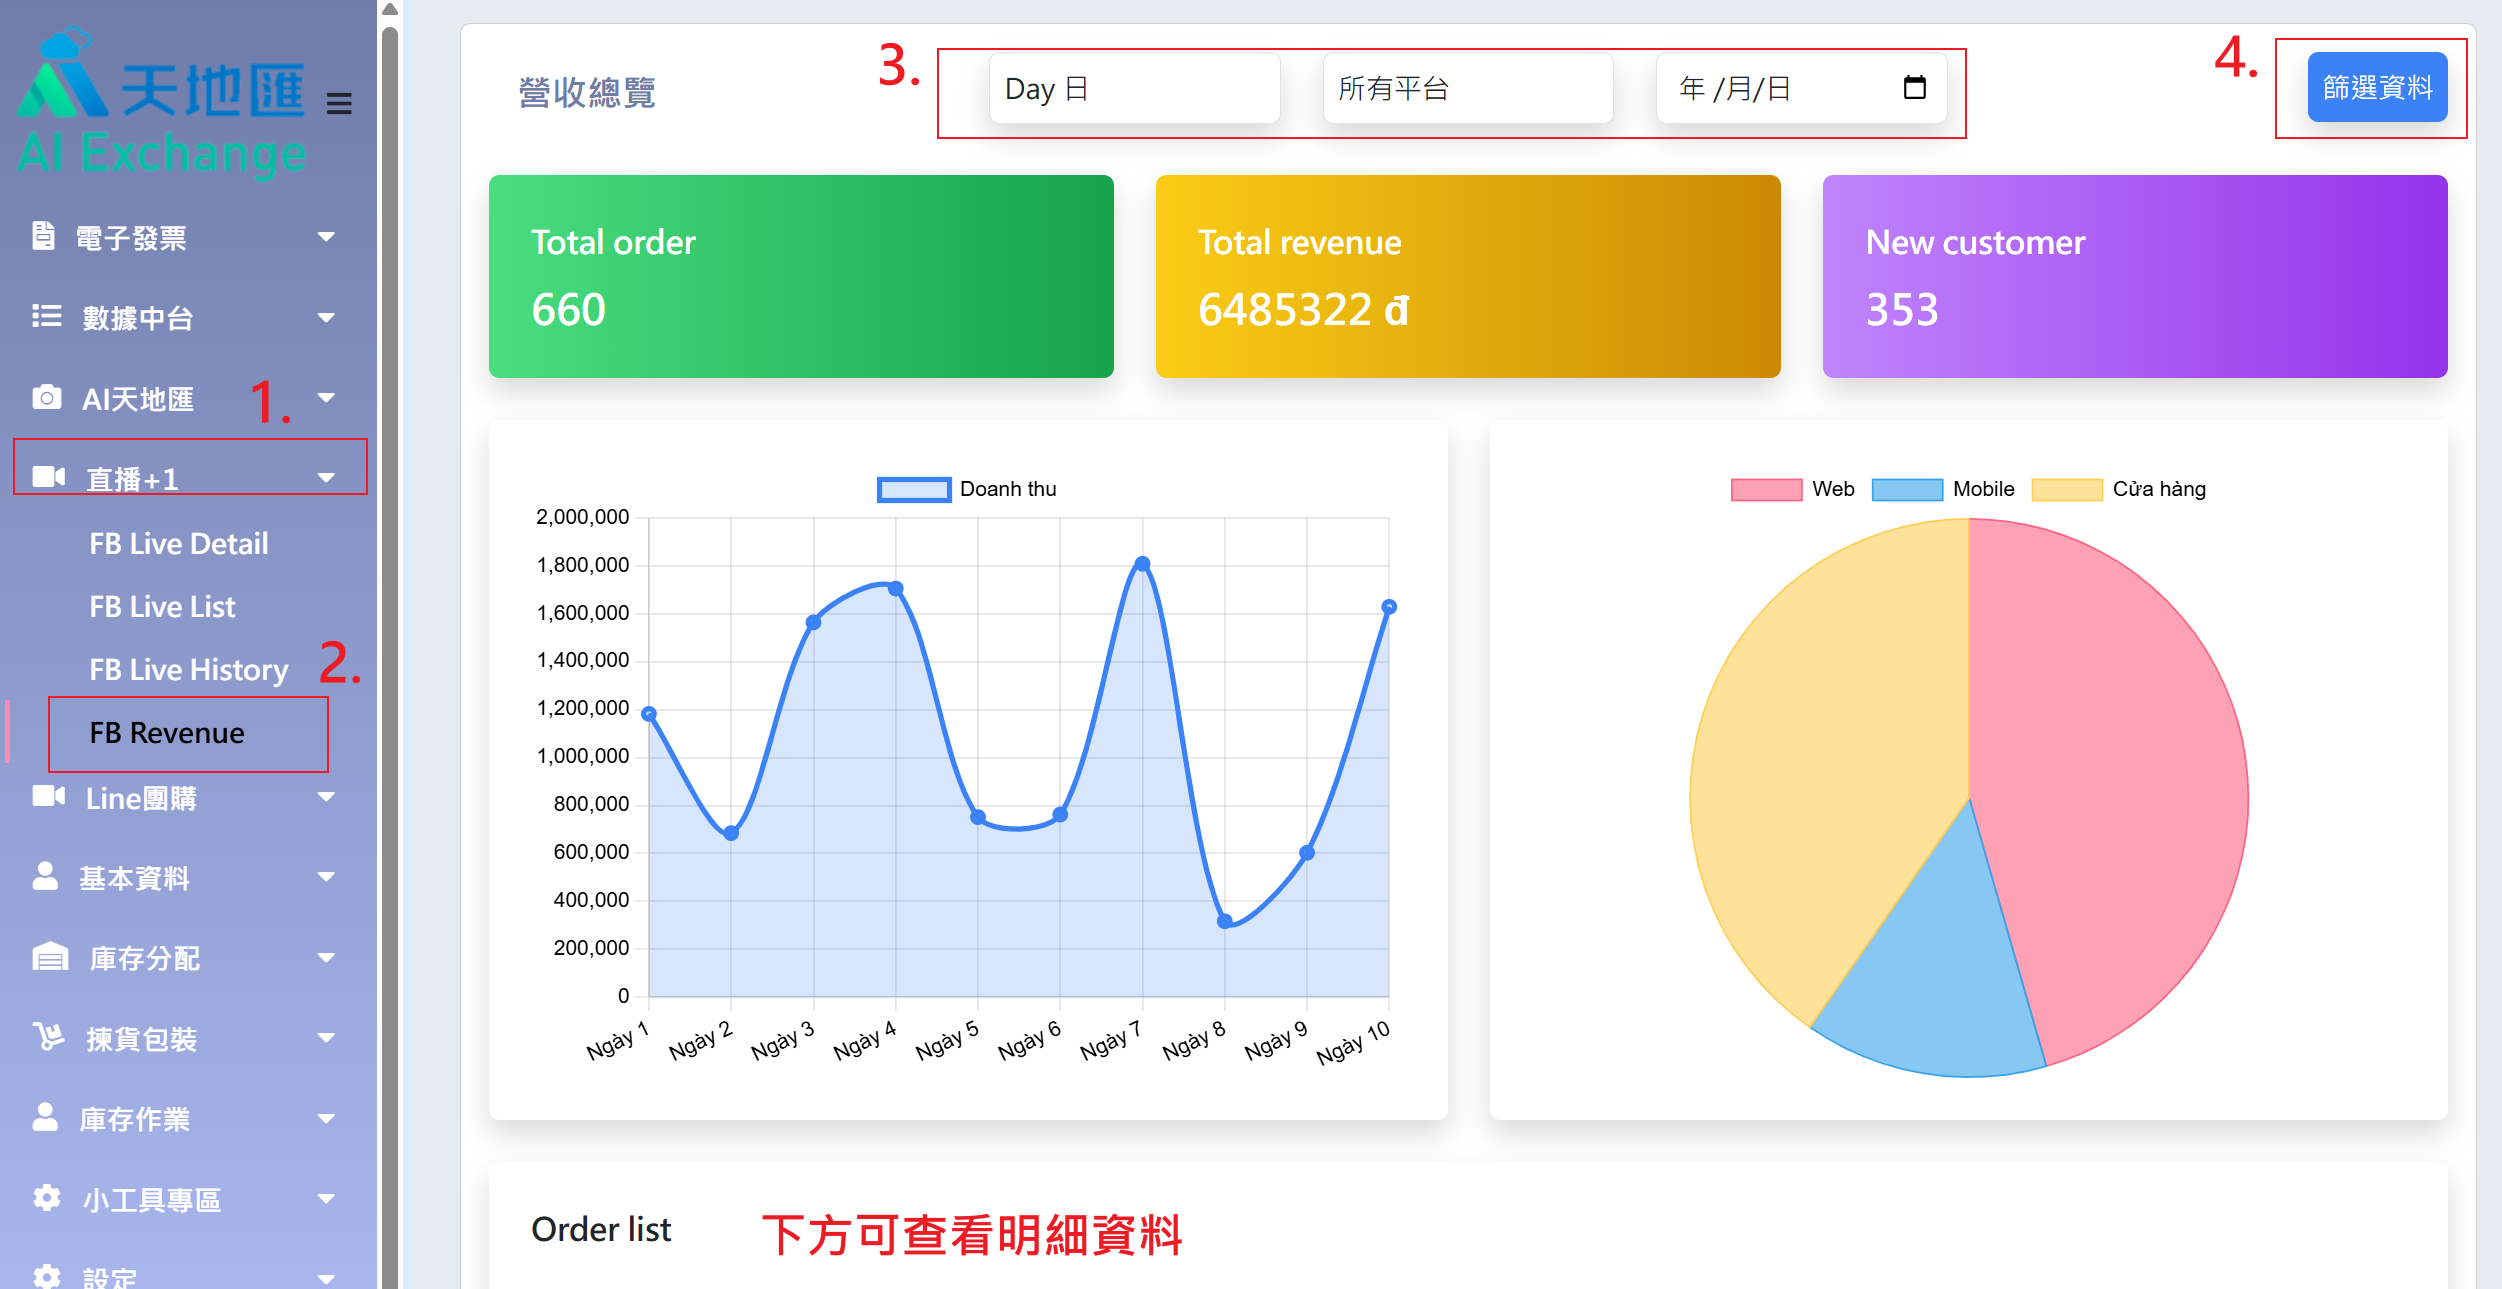The height and width of the screenshot is (1289, 2502).
Task: Open FB Live Detail link
Action: click(178, 543)
